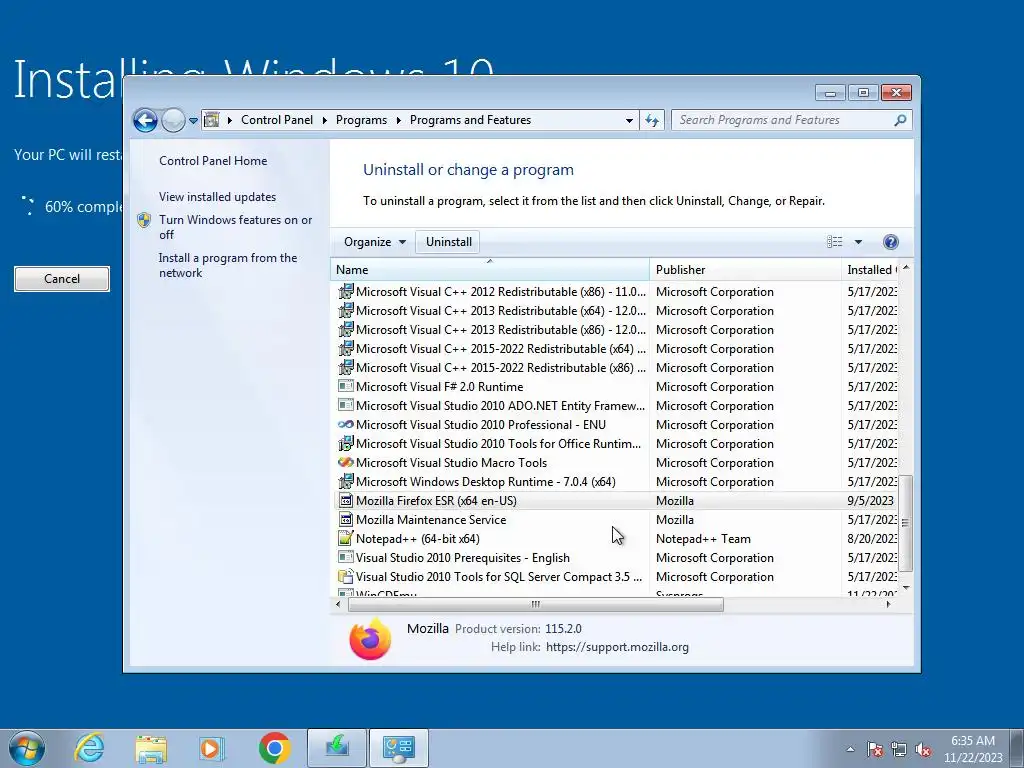Select Visual C++ 2012 Redistributable (x86) icon
The width and height of the screenshot is (1024, 768).
pos(345,291)
